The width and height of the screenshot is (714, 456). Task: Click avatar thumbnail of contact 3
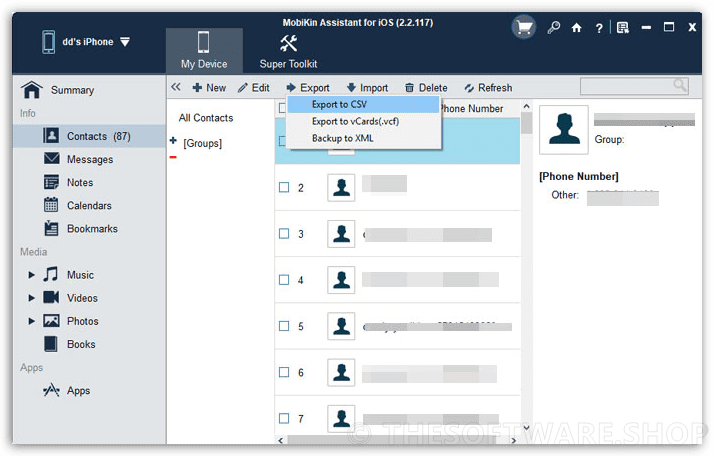pyautogui.click(x=341, y=234)
